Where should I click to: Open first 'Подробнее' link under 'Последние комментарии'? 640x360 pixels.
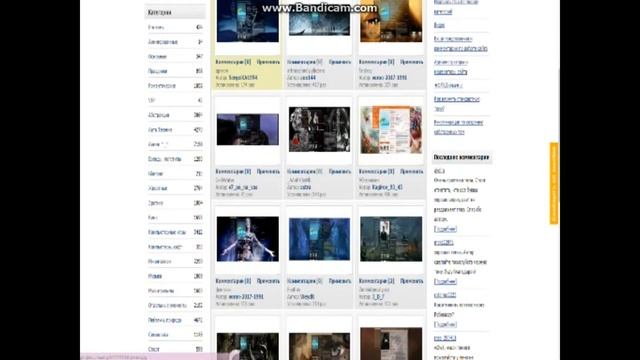tap(445, 229)
